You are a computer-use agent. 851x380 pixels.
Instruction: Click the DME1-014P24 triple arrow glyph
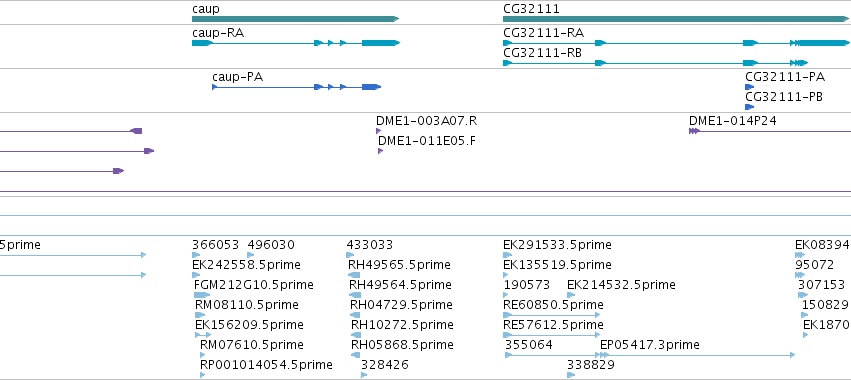(694, 131)
